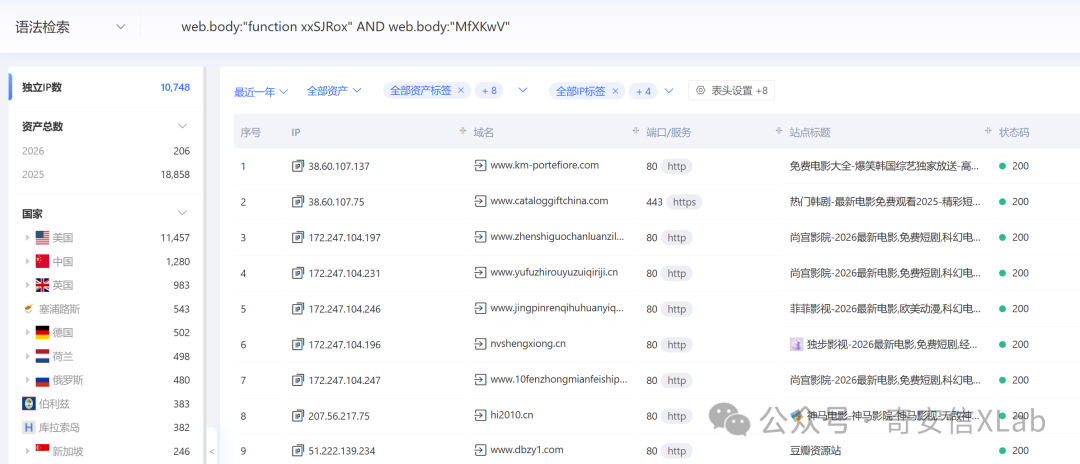
Task: Collapse the 资产总数 section
Action: click(182, 126)
